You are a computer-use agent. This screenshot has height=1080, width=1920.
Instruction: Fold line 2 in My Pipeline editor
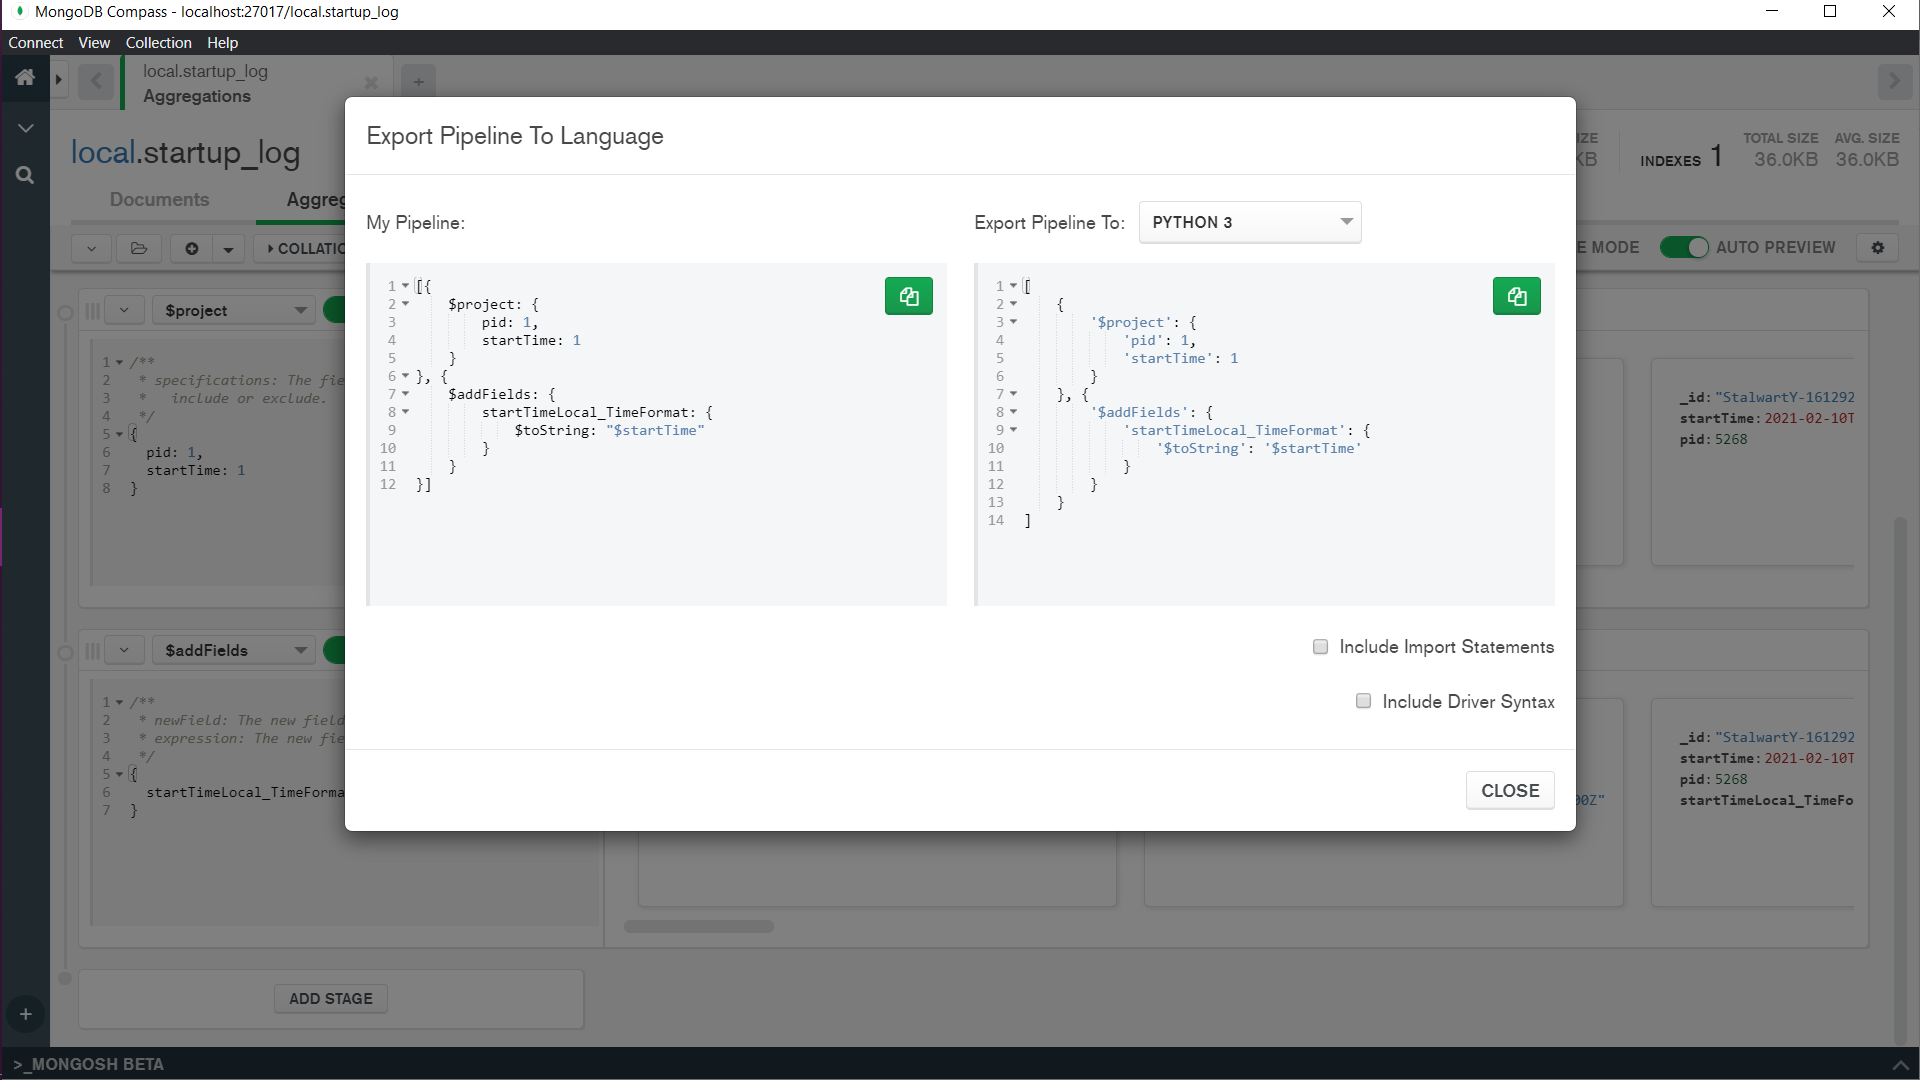click(405, 304)
